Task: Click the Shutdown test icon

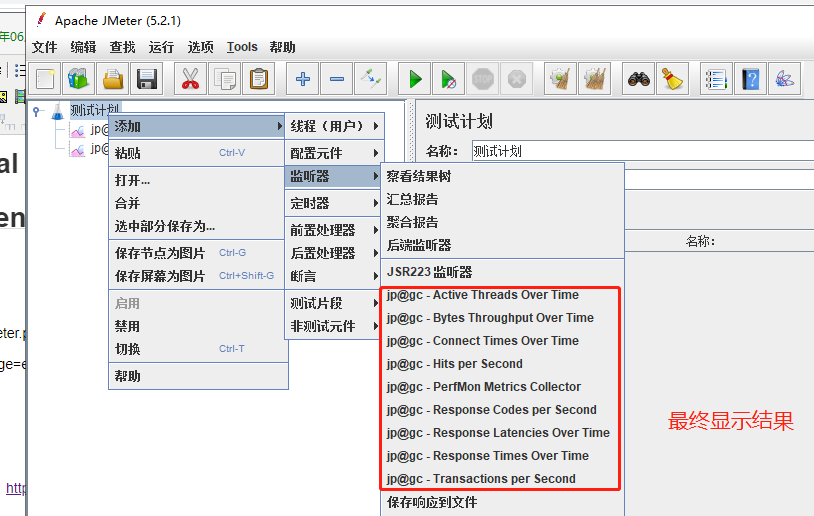Action: pyautogui.click(x=517, y=79)
